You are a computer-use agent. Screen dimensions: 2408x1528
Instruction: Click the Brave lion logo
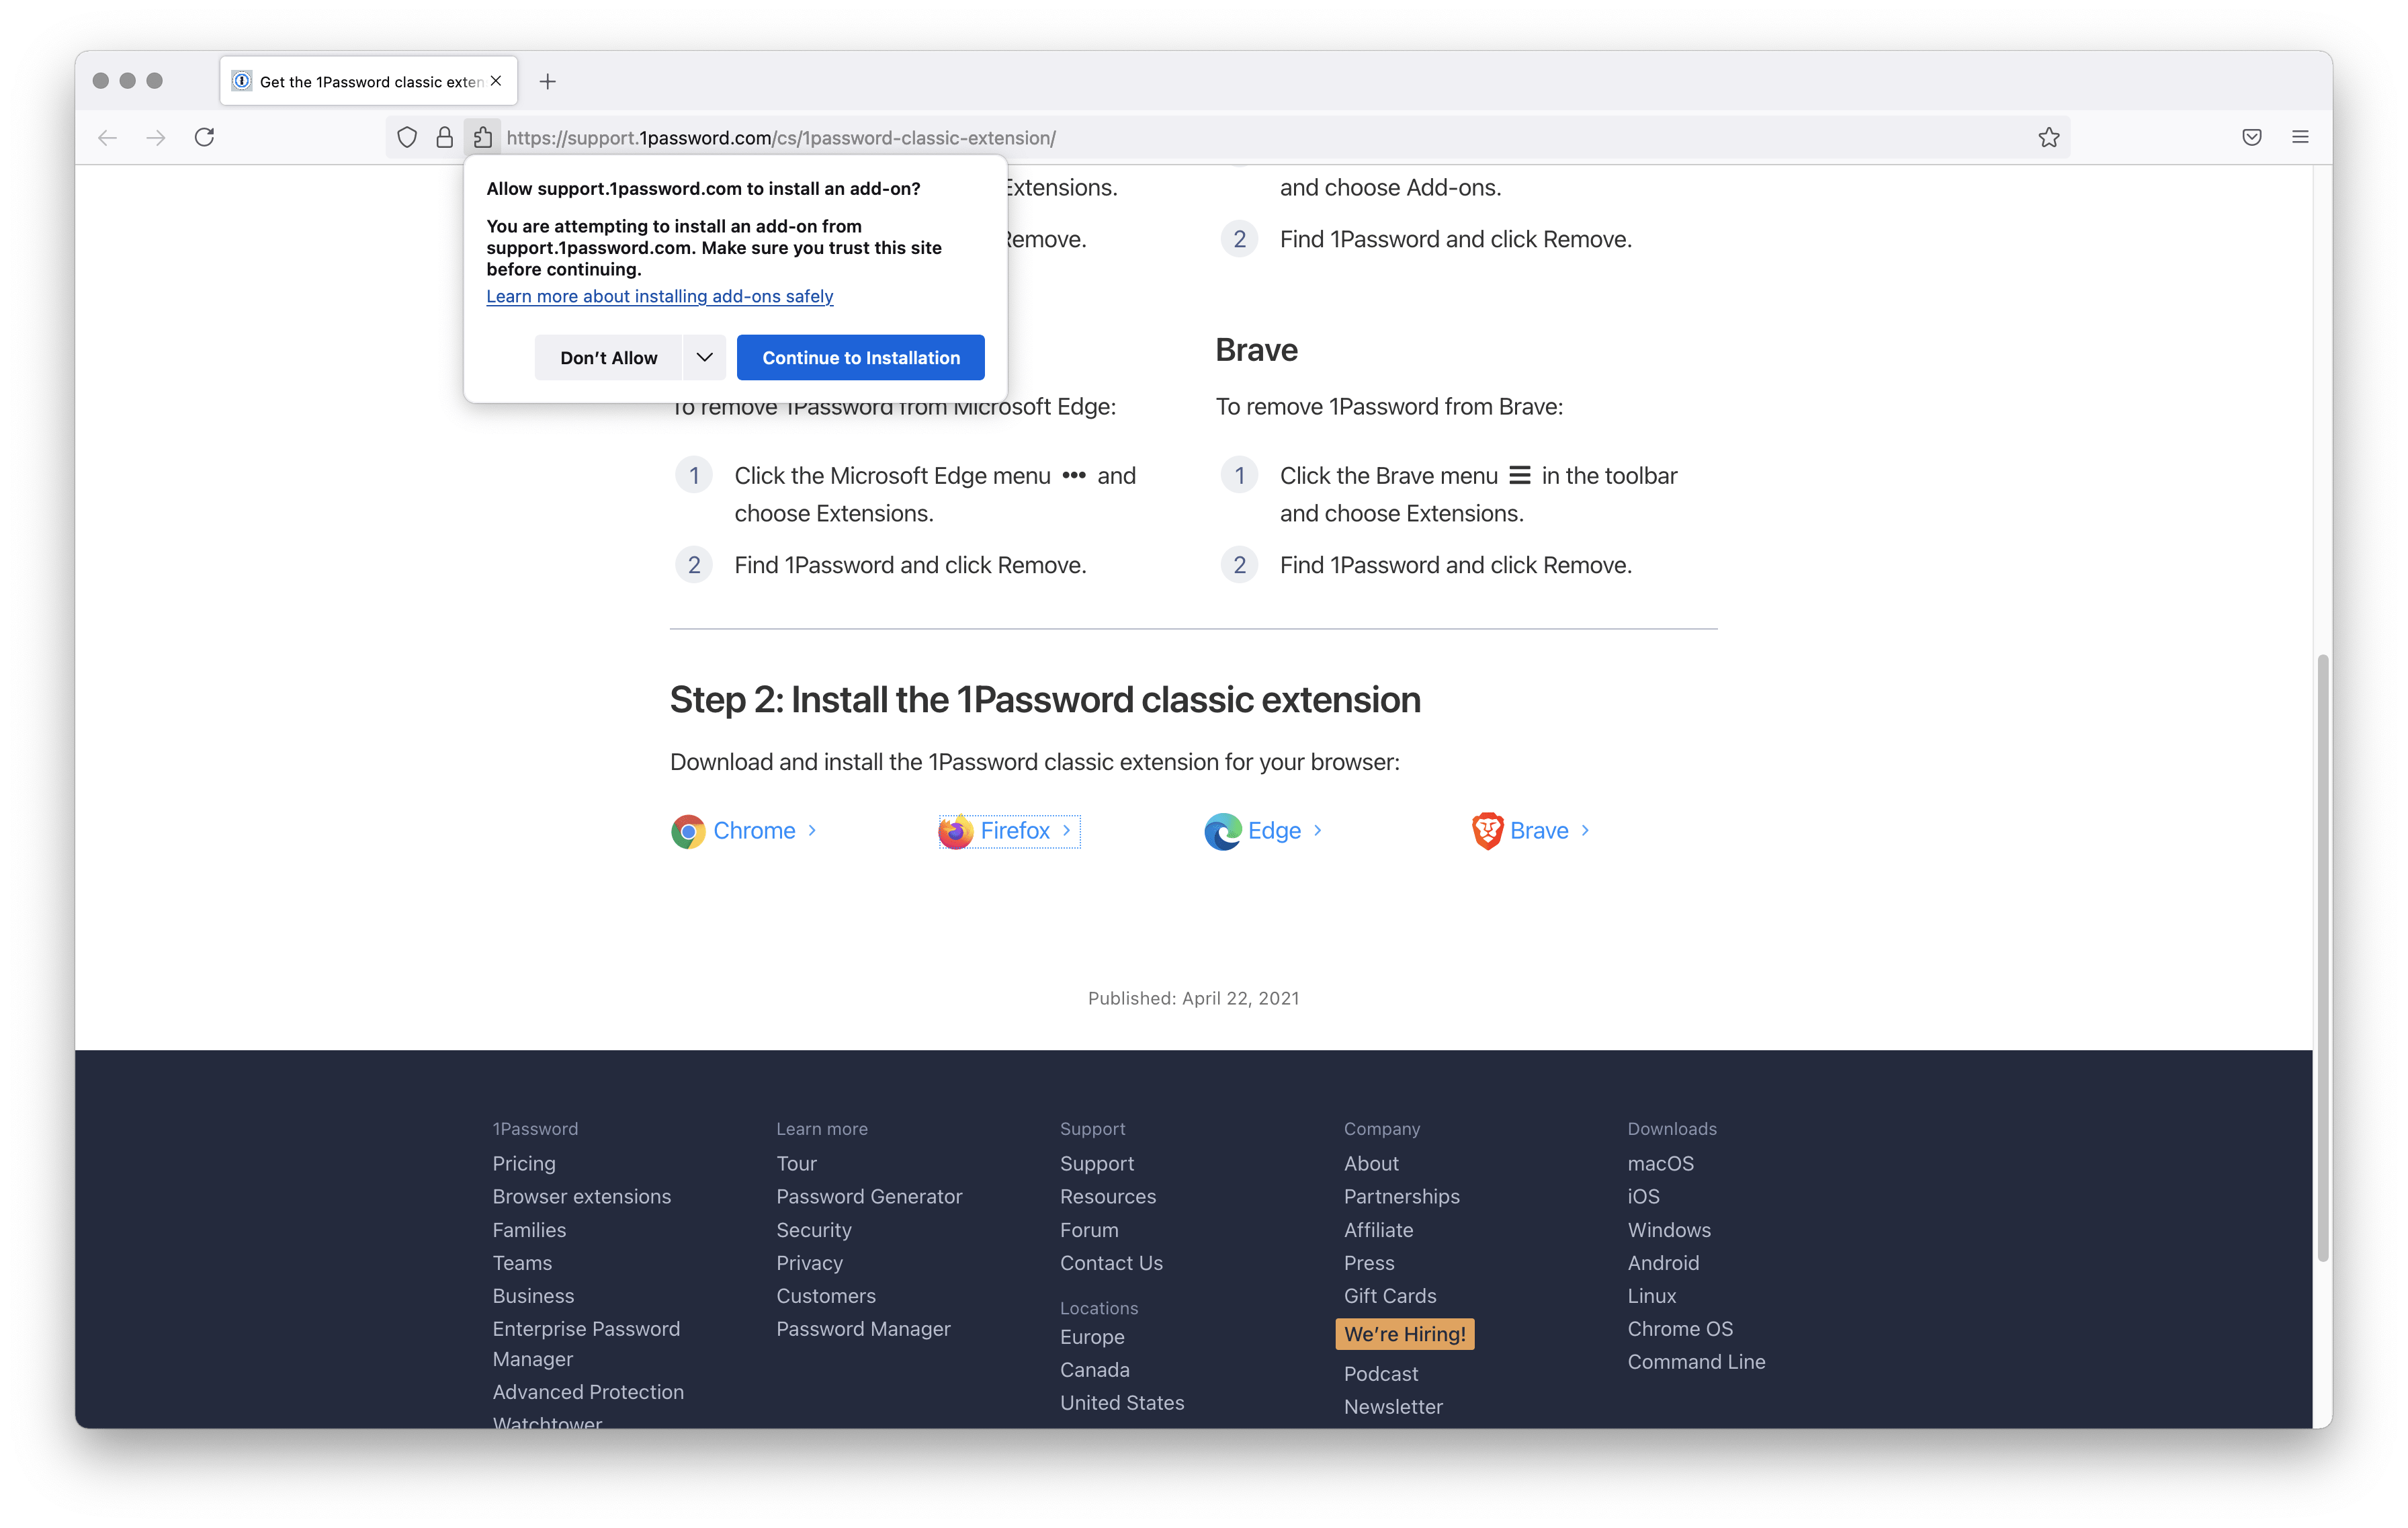(1488, 831)
